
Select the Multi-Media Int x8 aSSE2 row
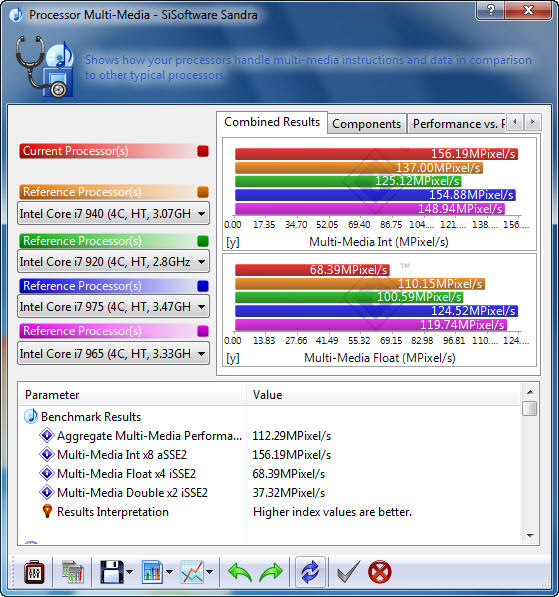pos(270,455)
